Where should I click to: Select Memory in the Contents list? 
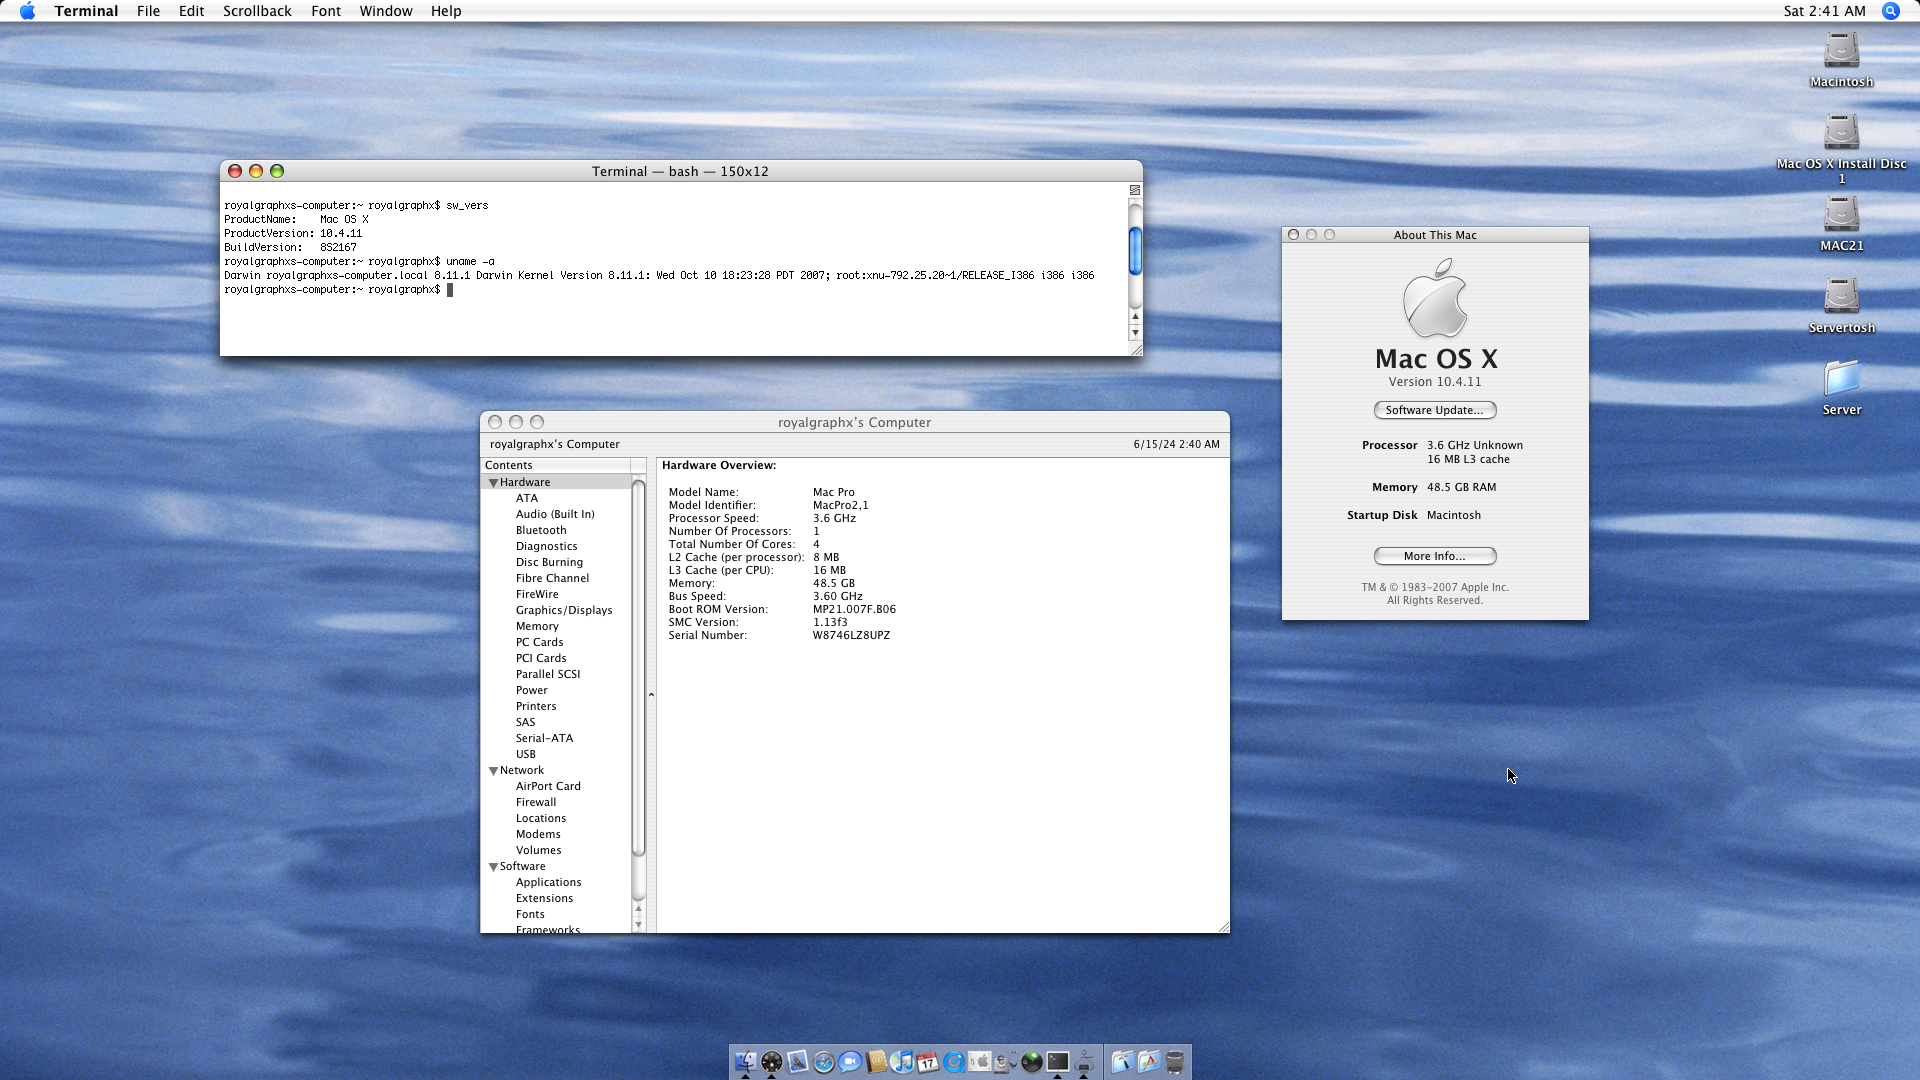[537, 626]
